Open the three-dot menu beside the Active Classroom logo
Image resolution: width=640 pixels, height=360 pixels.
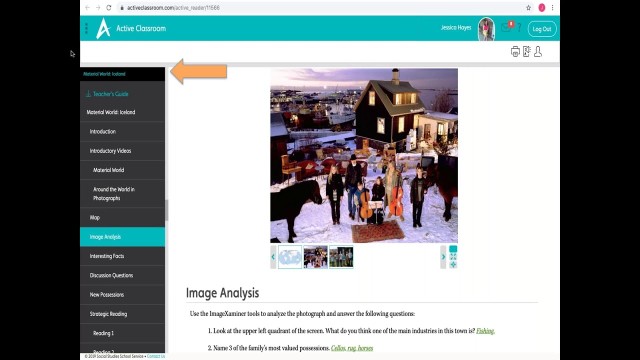(86, 28)
